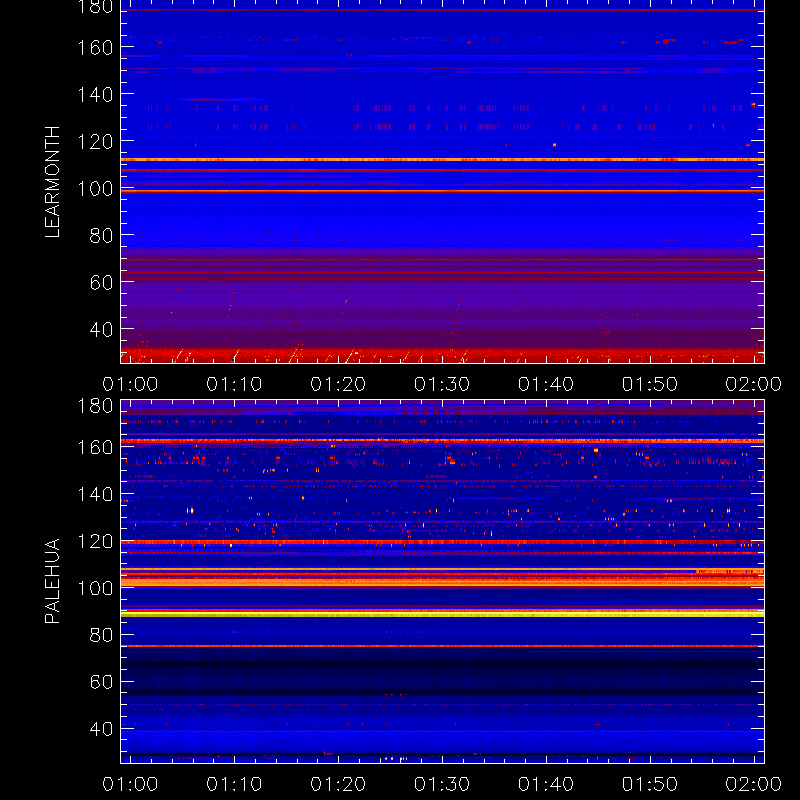Select the 80 label on the PALEHUA axis
800x800 pixels.
tap(101, 635)
